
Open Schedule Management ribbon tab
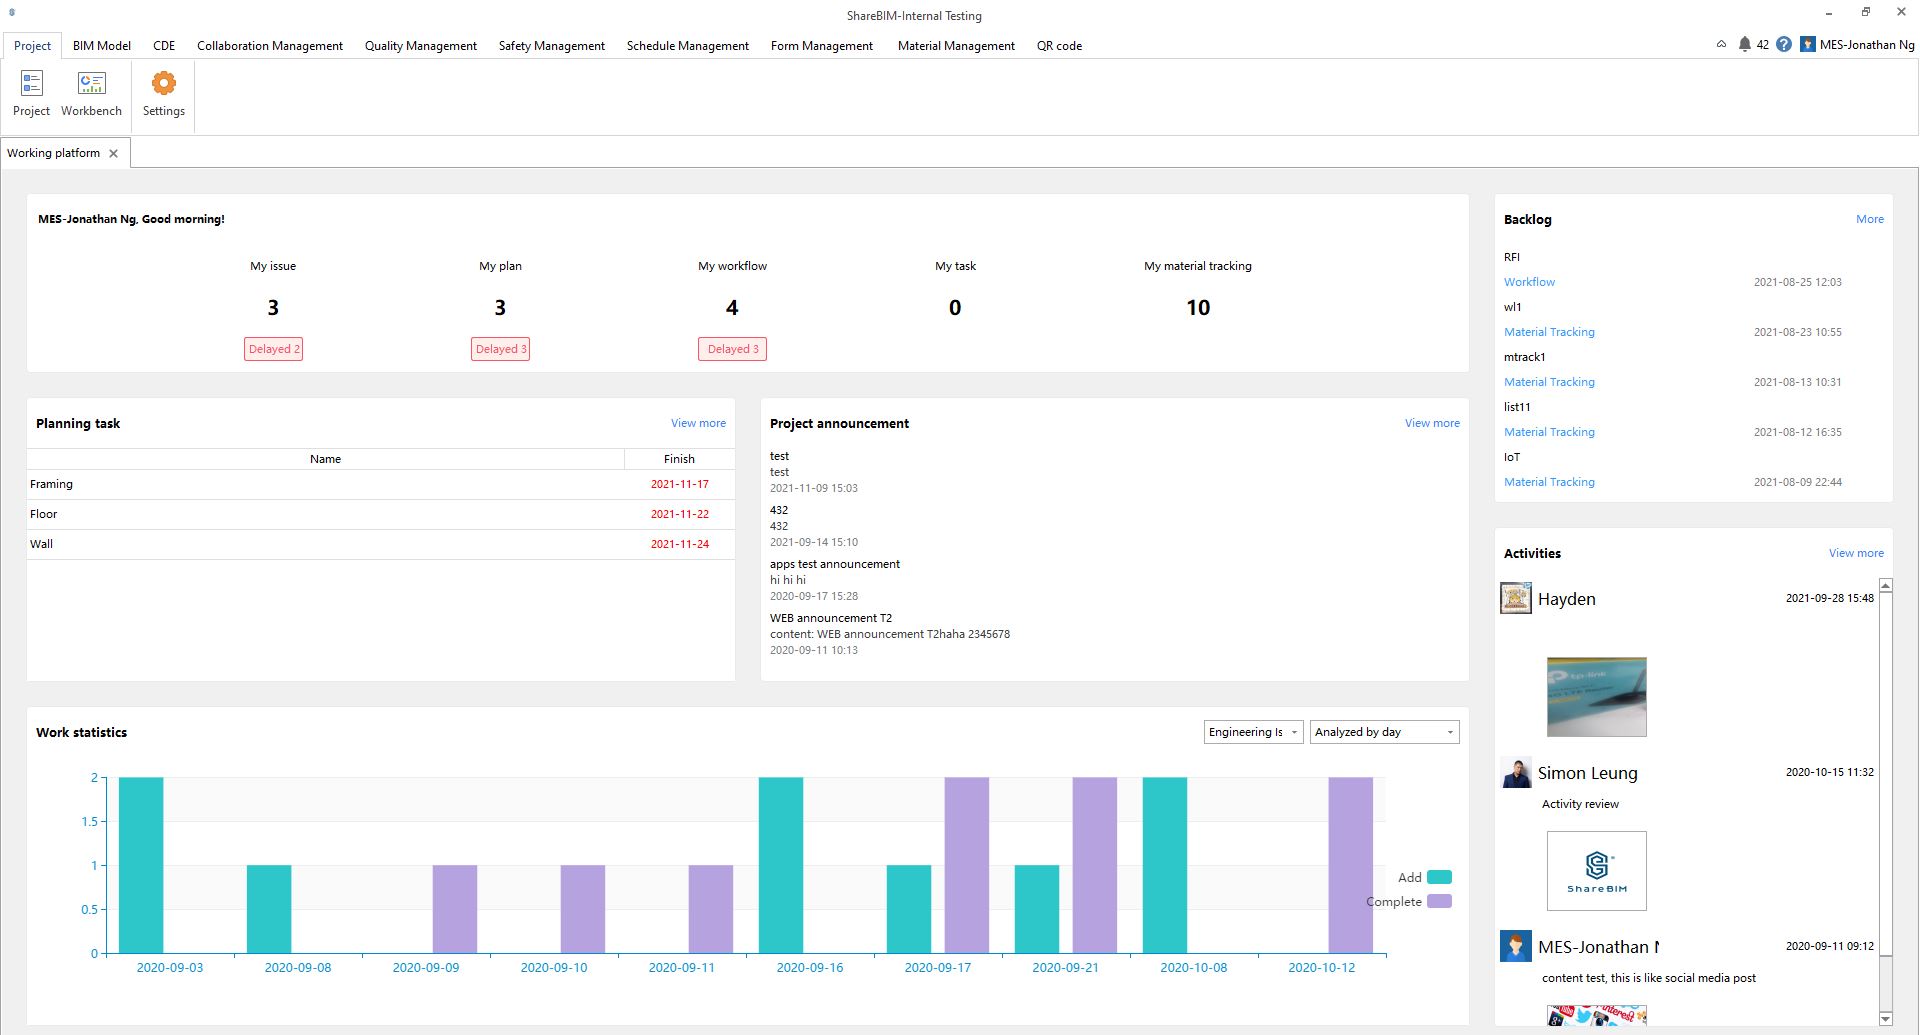pyautogui.click(x=687, y=46)
